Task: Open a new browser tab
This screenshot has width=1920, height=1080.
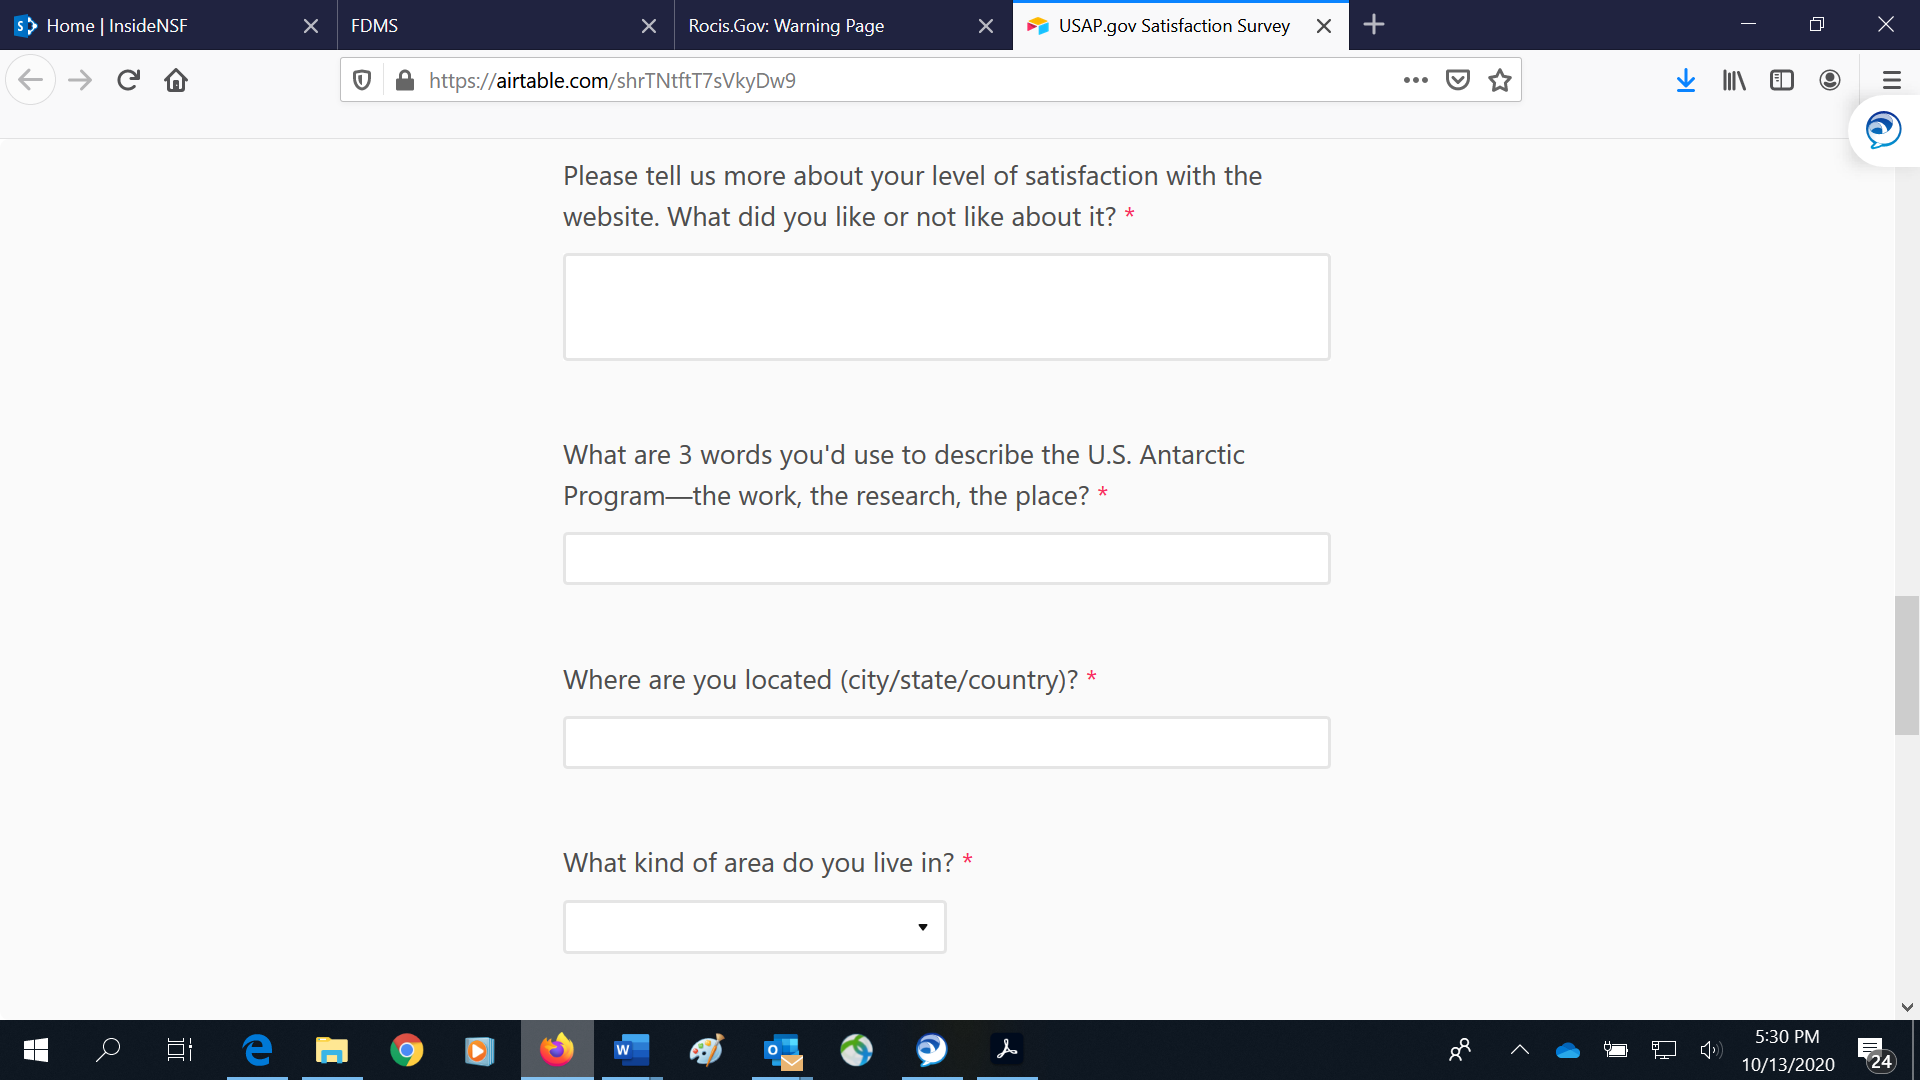Action: point(1374,25)
